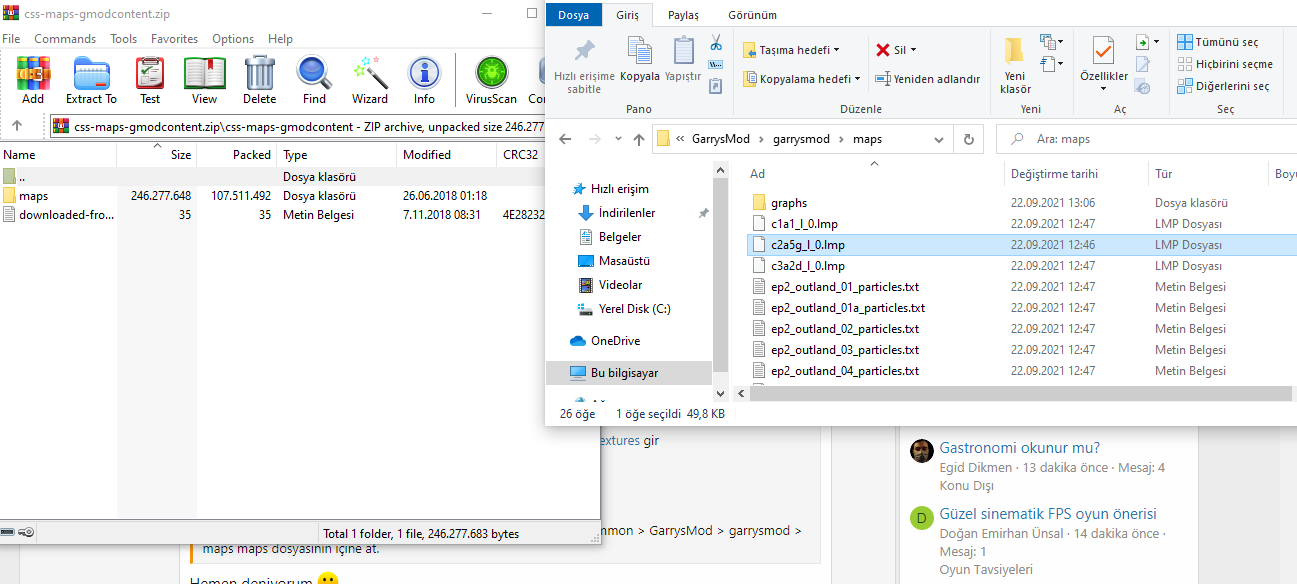This screenshot has height=584, width=1297.
Task: Click the Add icon in WinRAR toolbar
Action: (x=33, y=80)
